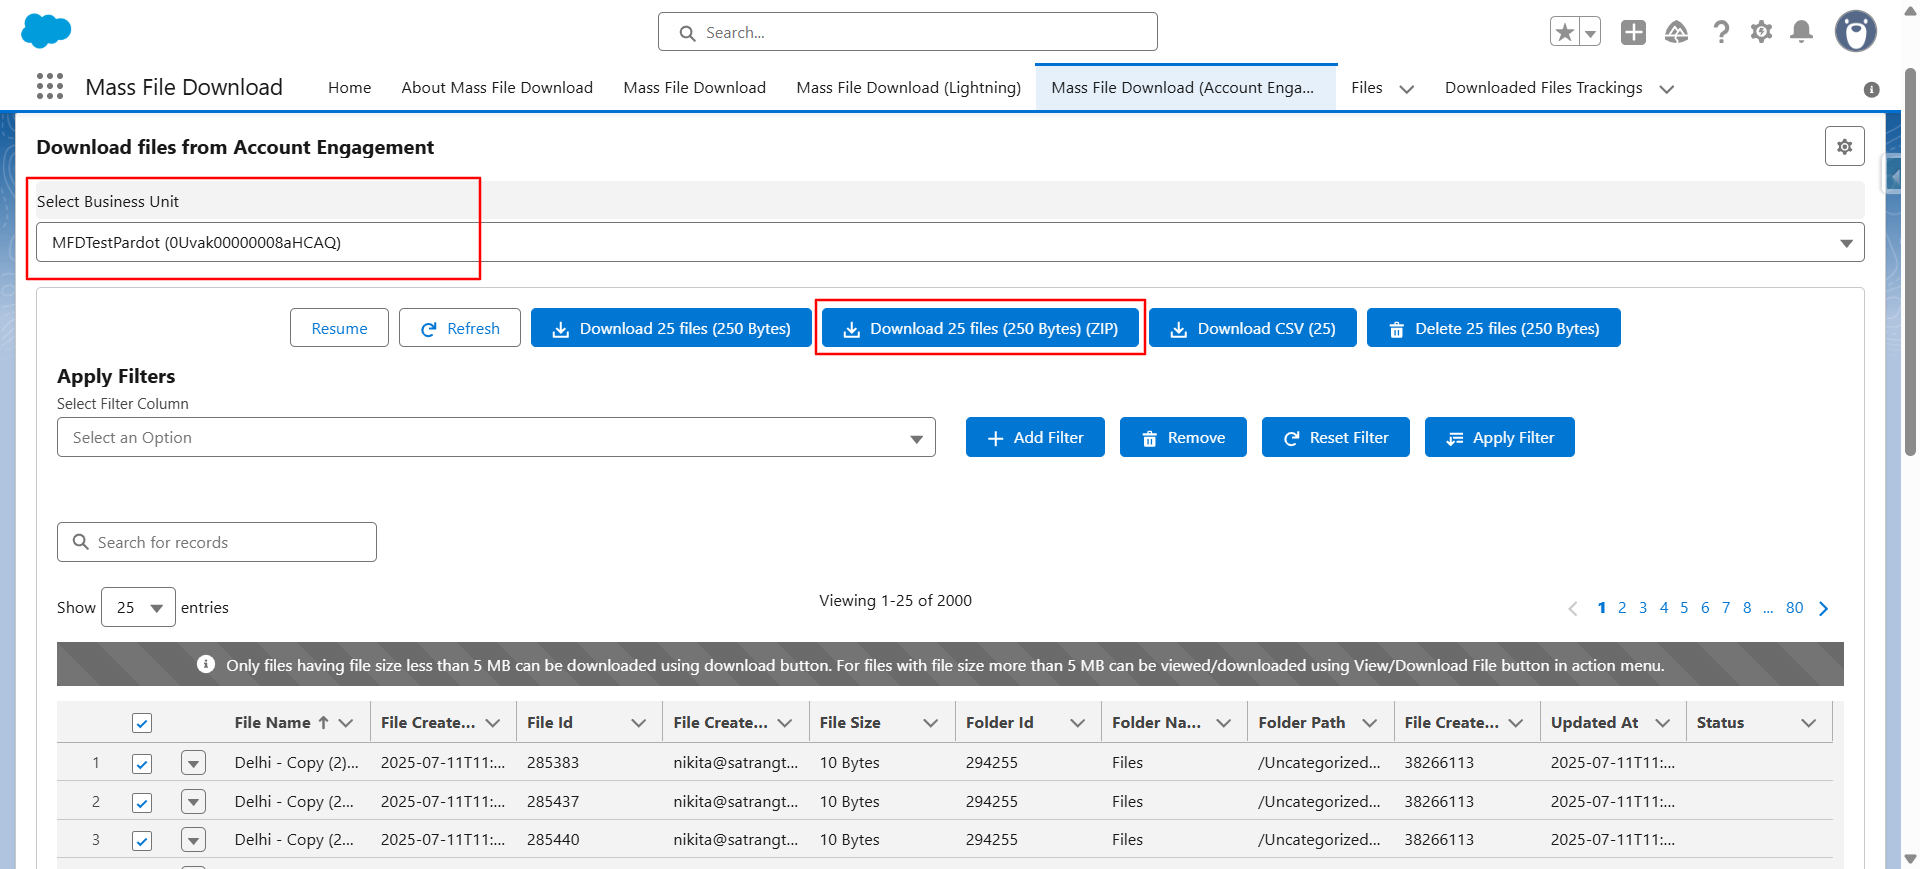The height and width of the screenshot is (869, 1920).
Task: Click the scroll down arrow of page scrollbar
Action: tap(1910, 859)
